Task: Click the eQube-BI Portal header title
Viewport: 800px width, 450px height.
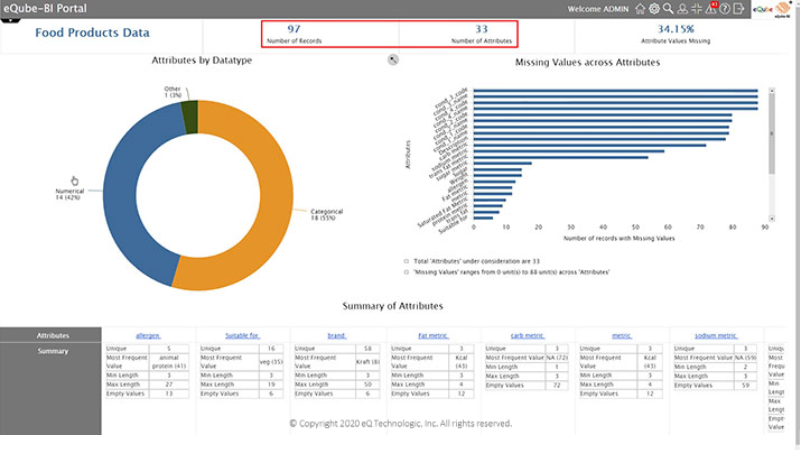Action: (45, 8)
